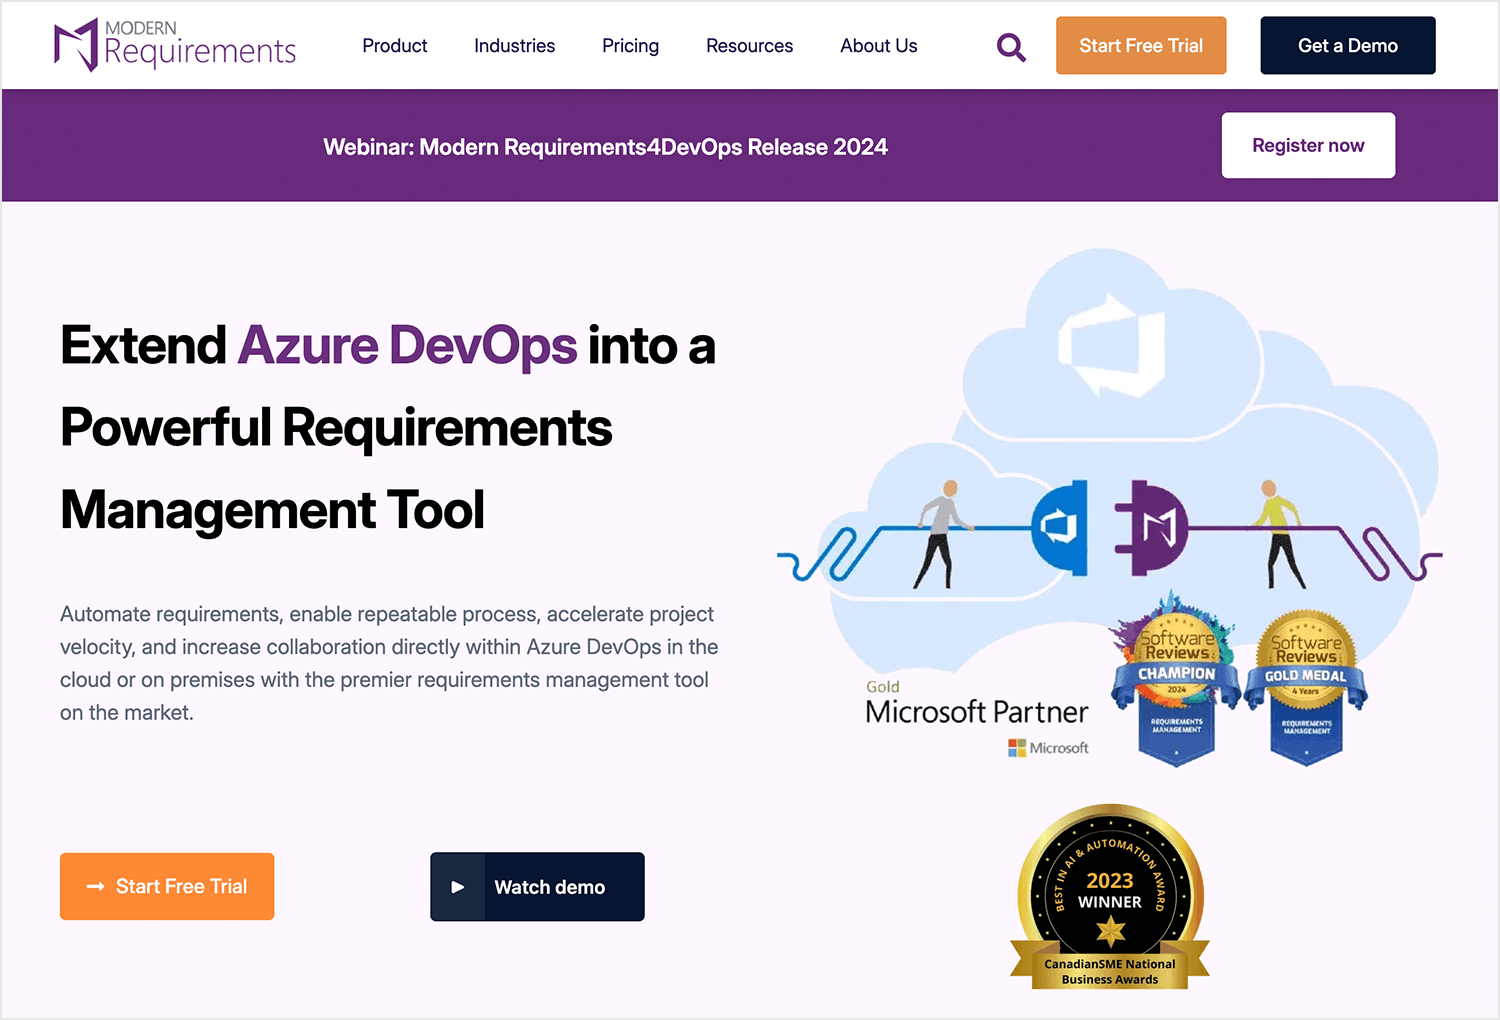
Task: Click the Software Reviews Gold Medal badge
Action: (x=1306, y=688)
